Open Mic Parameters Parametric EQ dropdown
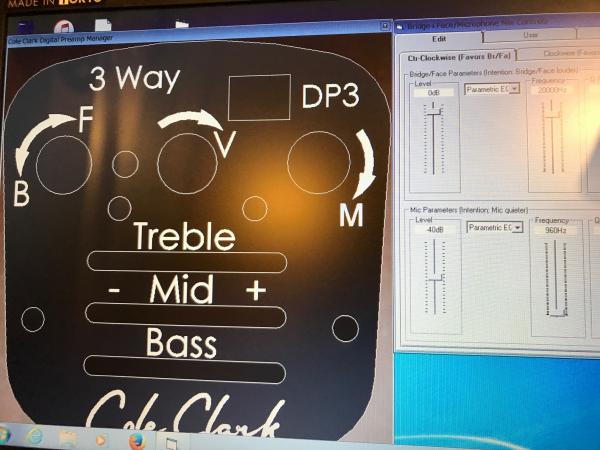 (517, 228)
